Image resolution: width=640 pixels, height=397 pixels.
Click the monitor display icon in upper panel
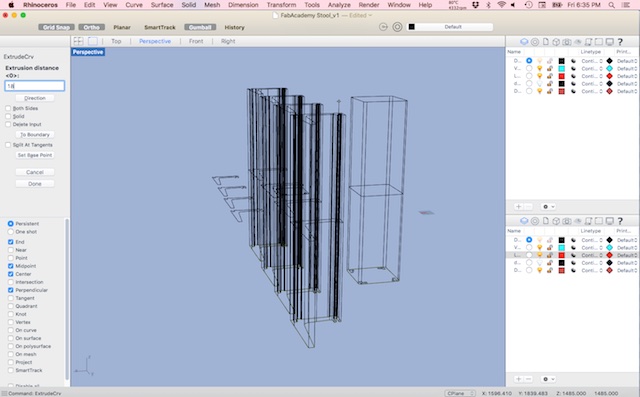click(x=609, y=42)
